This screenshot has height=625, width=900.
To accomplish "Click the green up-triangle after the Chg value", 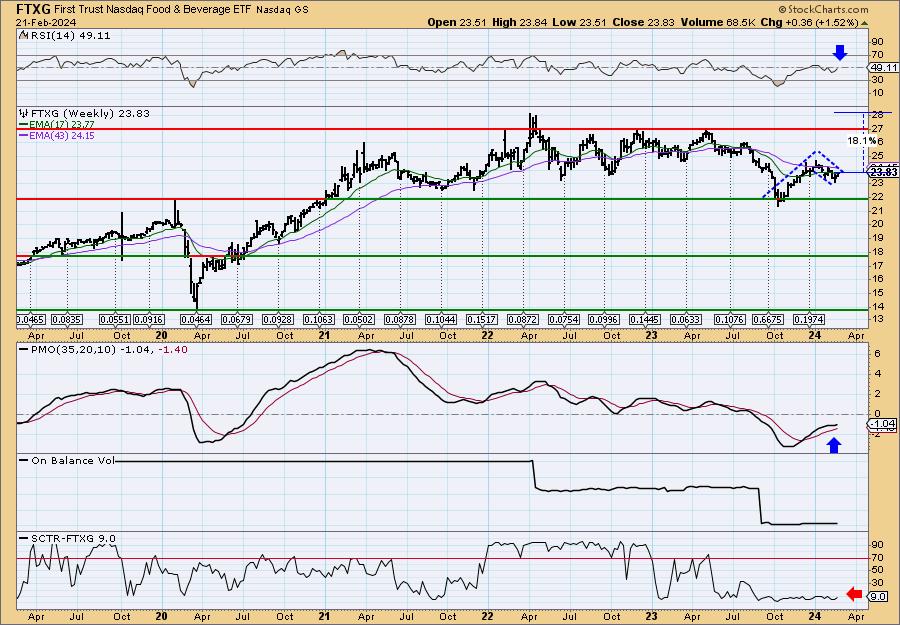I will click(x=864, y=22).
